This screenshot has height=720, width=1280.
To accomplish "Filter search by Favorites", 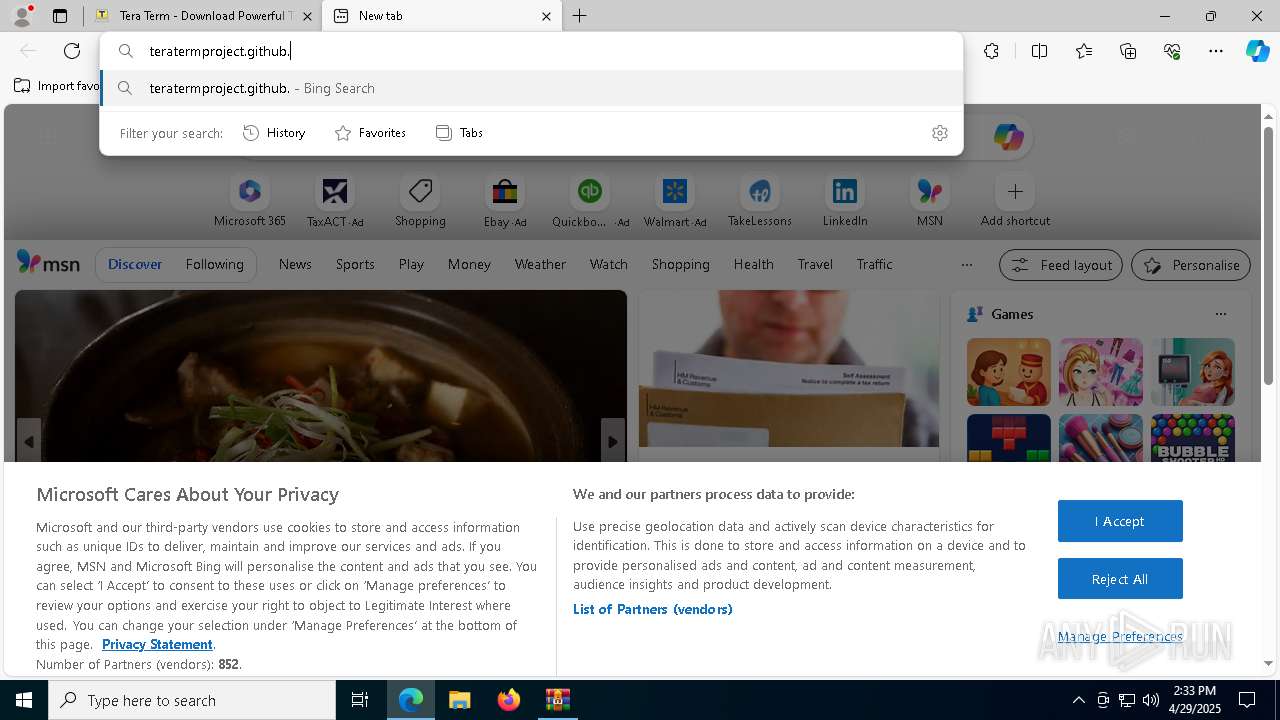I will (370, 133).
